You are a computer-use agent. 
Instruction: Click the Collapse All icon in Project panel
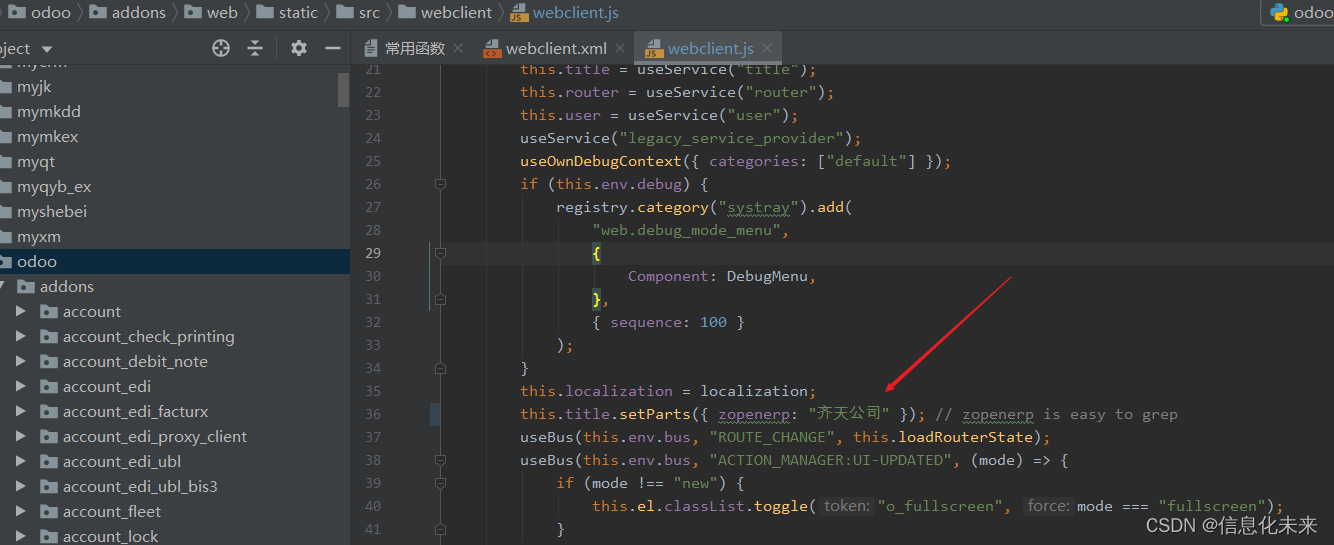(255, 48)
